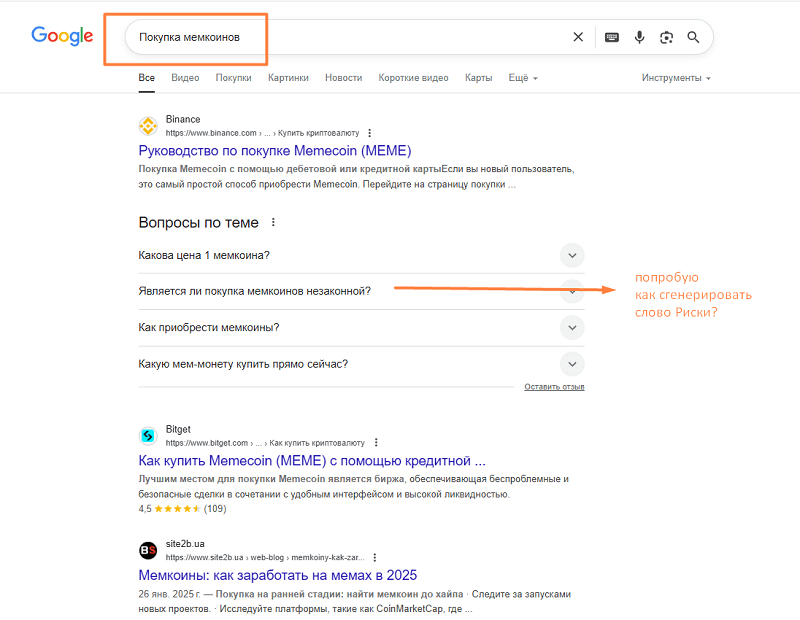
Task: Click the Bitget URL breadcrumb
Action: (265, 442)
